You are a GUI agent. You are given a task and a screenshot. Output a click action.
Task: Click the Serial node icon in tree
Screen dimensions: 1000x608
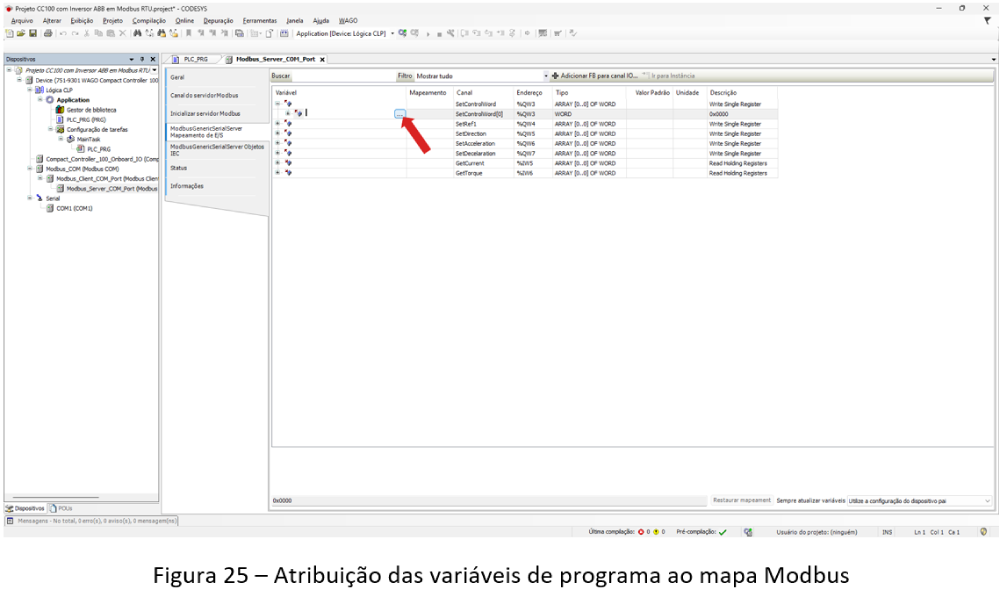pos(39,198)
